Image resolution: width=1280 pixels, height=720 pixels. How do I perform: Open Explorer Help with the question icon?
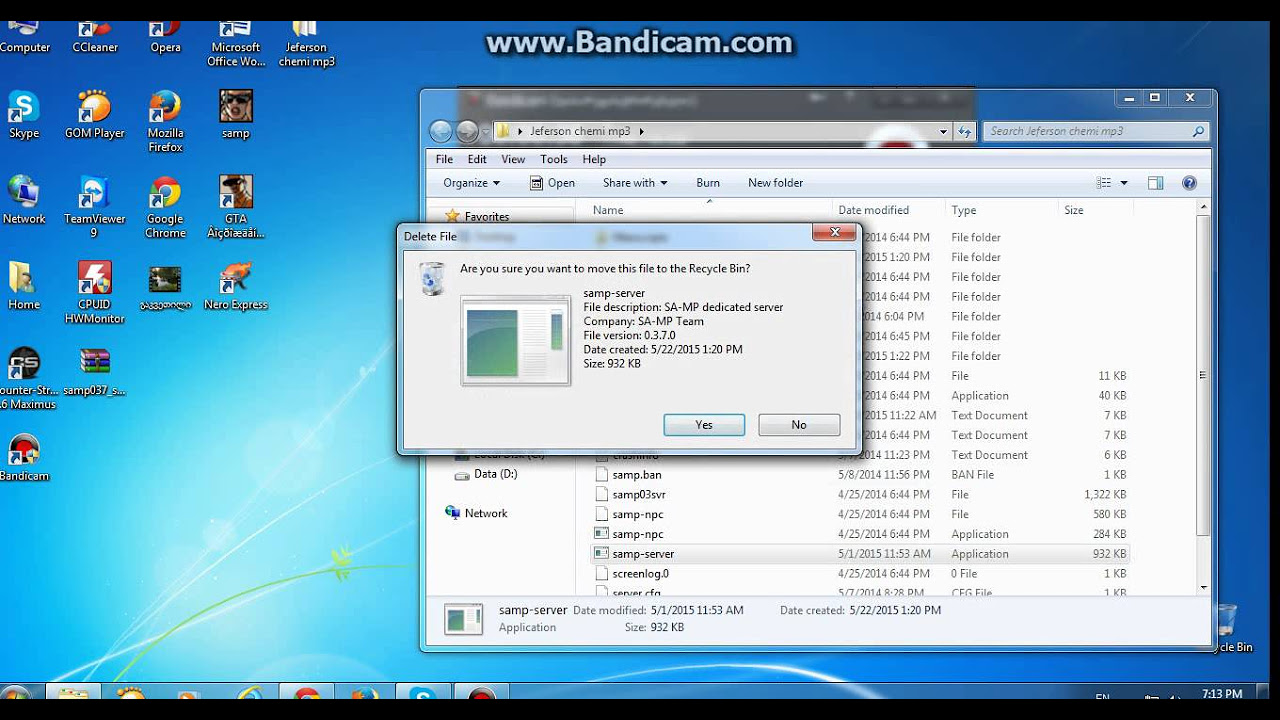[x=1189, y=183]
